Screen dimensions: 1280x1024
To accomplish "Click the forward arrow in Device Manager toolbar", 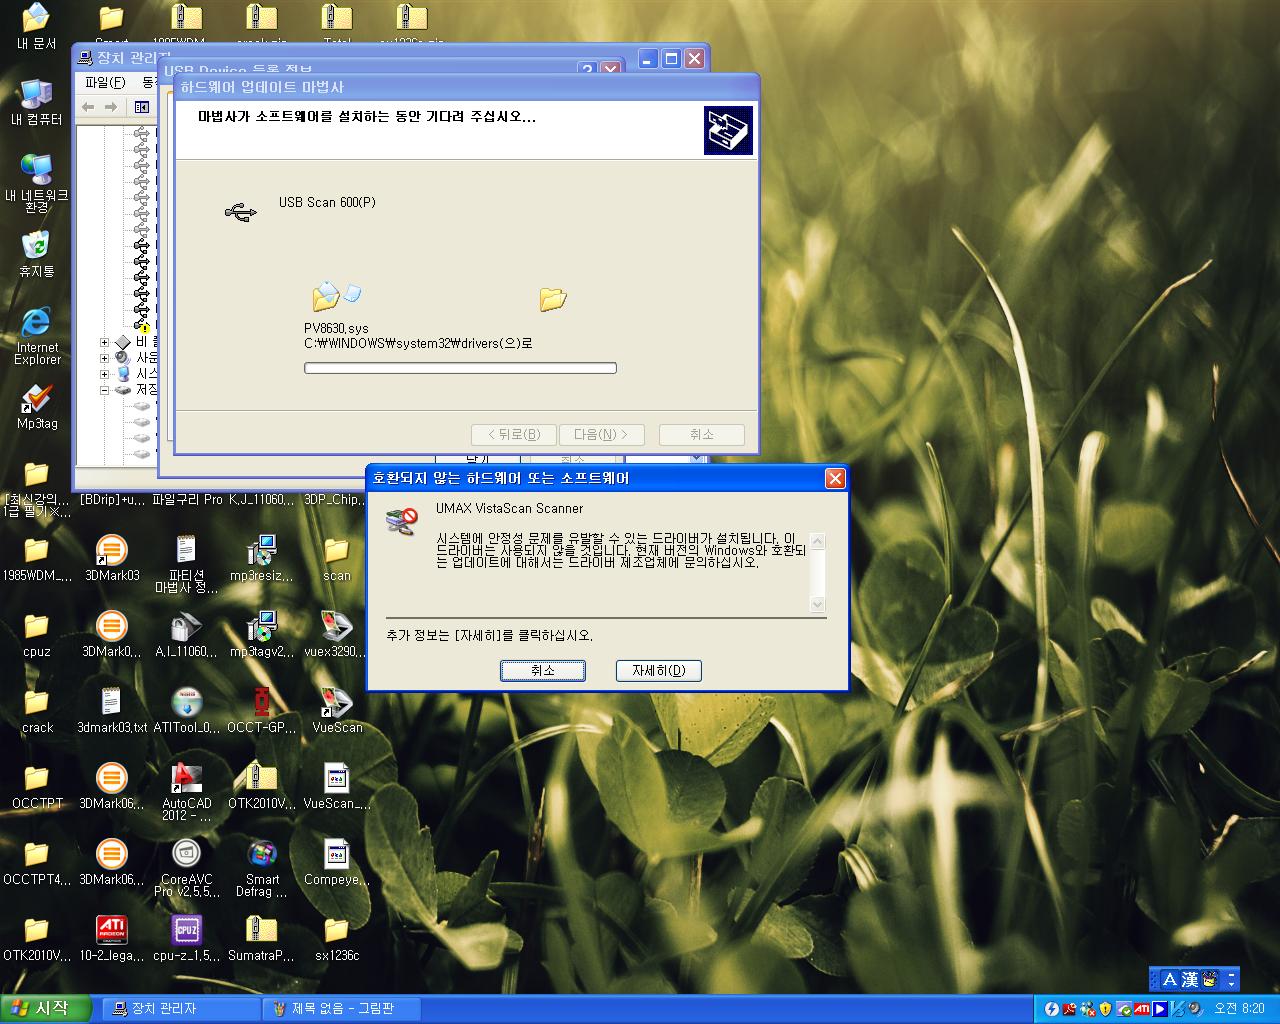I will click(110, 107).
